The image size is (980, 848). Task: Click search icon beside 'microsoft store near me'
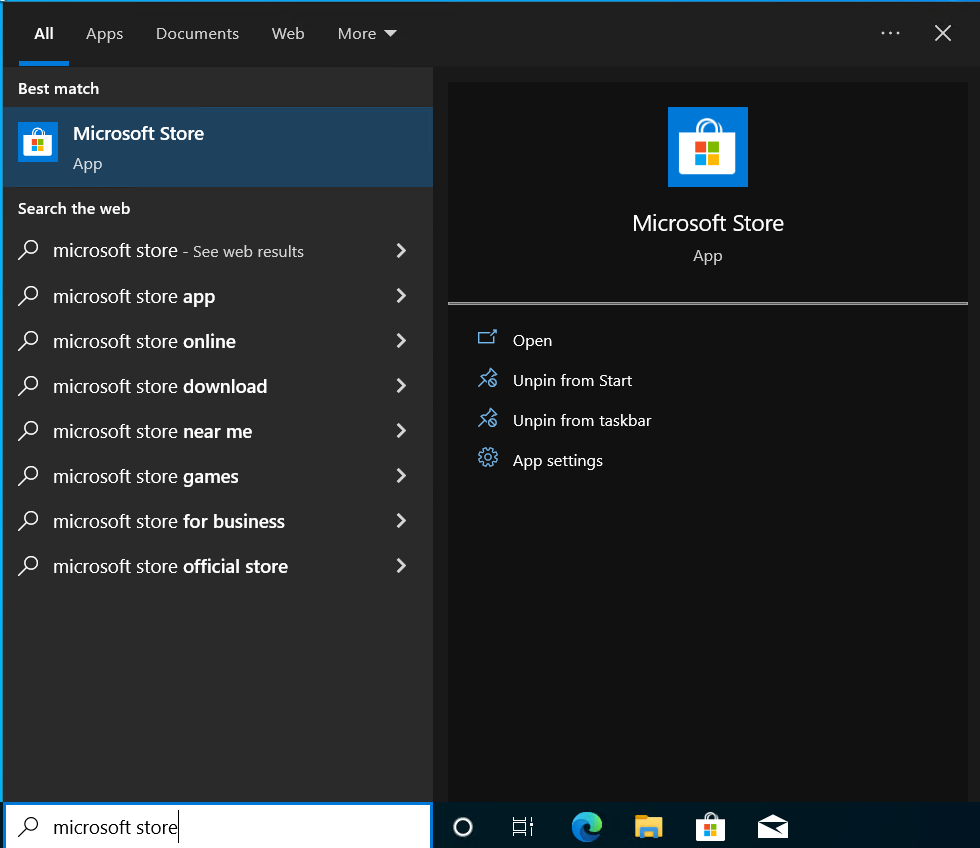pos(29,431)
